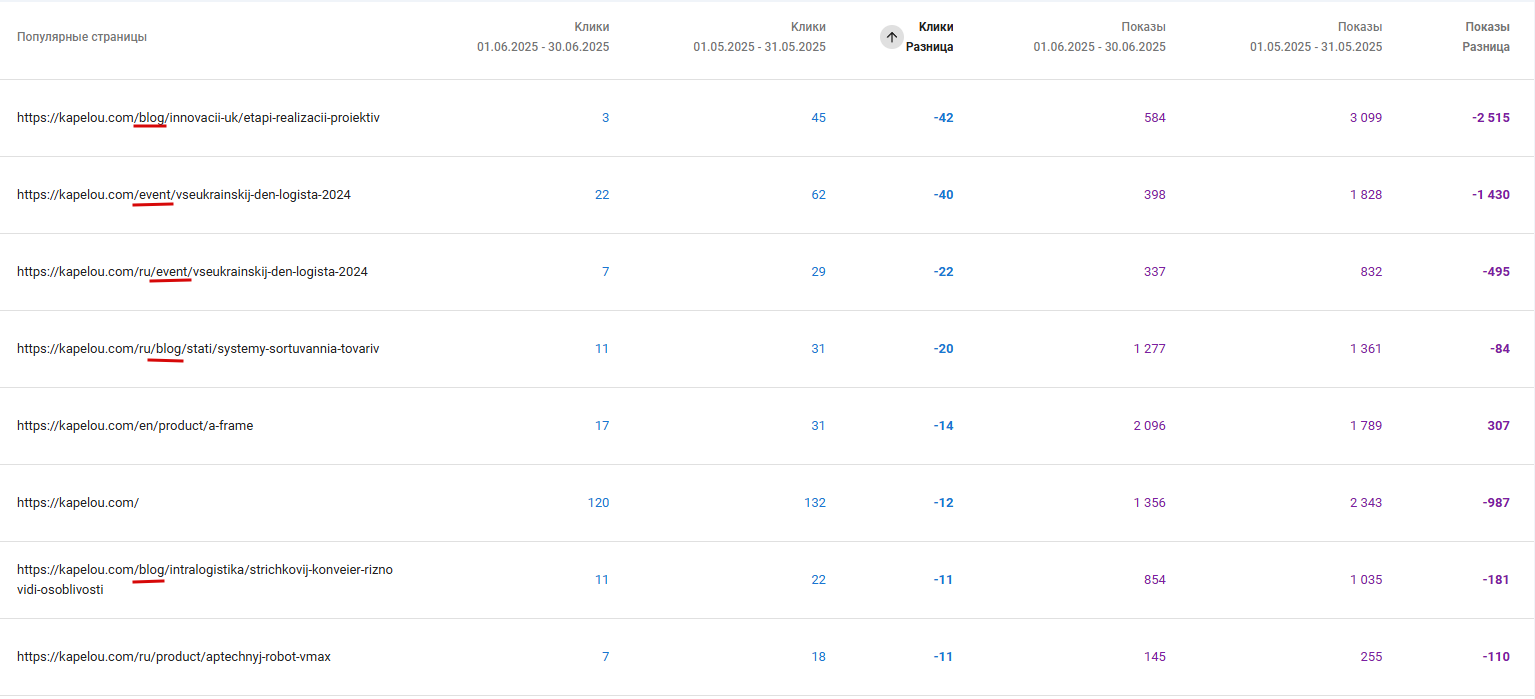
Task: Click the June impressions value 398
Action: pos(1155,195)
